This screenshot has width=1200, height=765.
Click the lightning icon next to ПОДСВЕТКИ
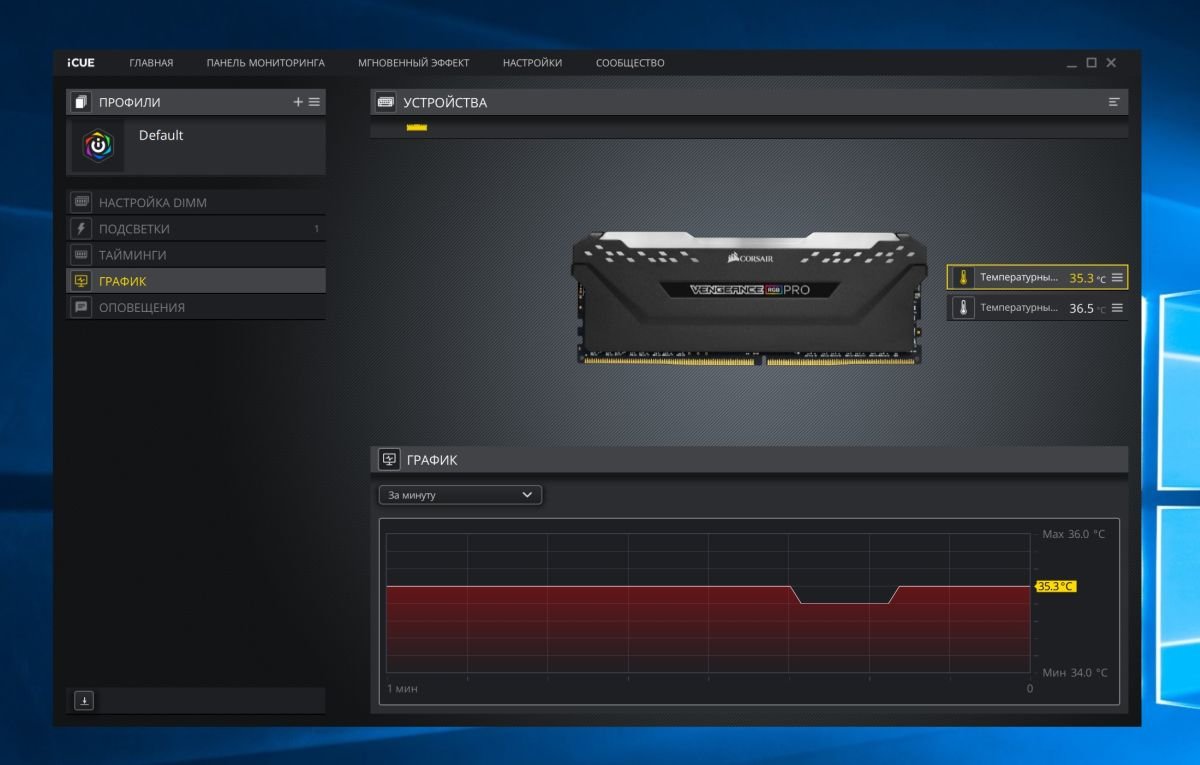click(81, 229)
